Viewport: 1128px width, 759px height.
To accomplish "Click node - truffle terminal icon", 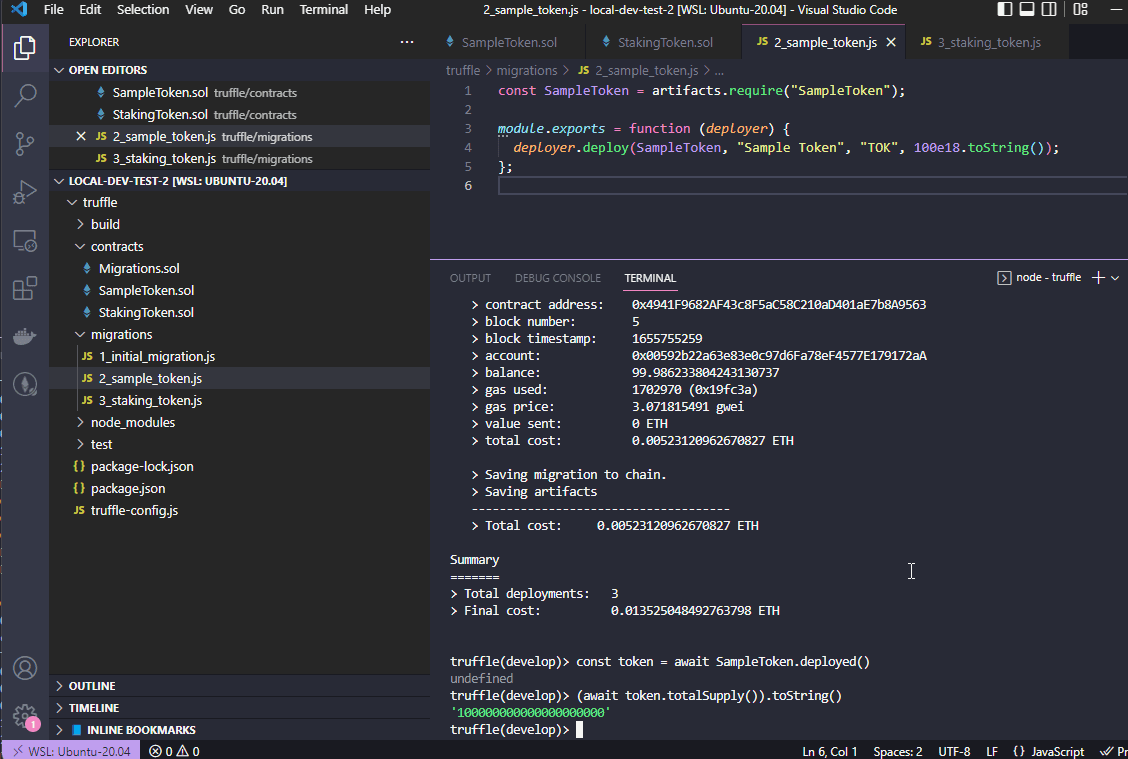I will pos(1004,278).
